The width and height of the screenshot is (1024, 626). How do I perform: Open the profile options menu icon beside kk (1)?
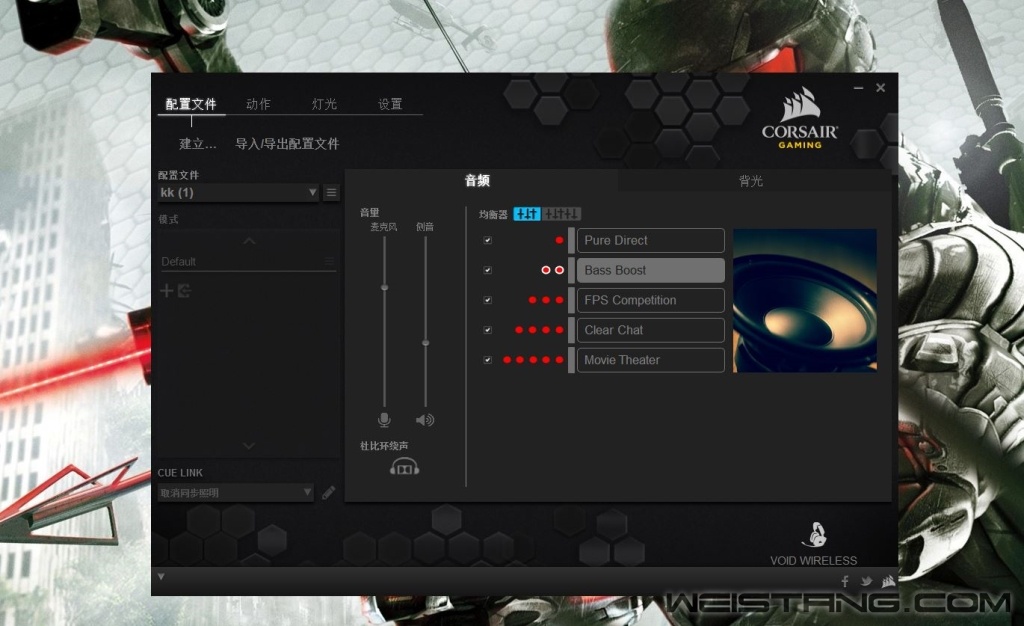click(331, 193)
